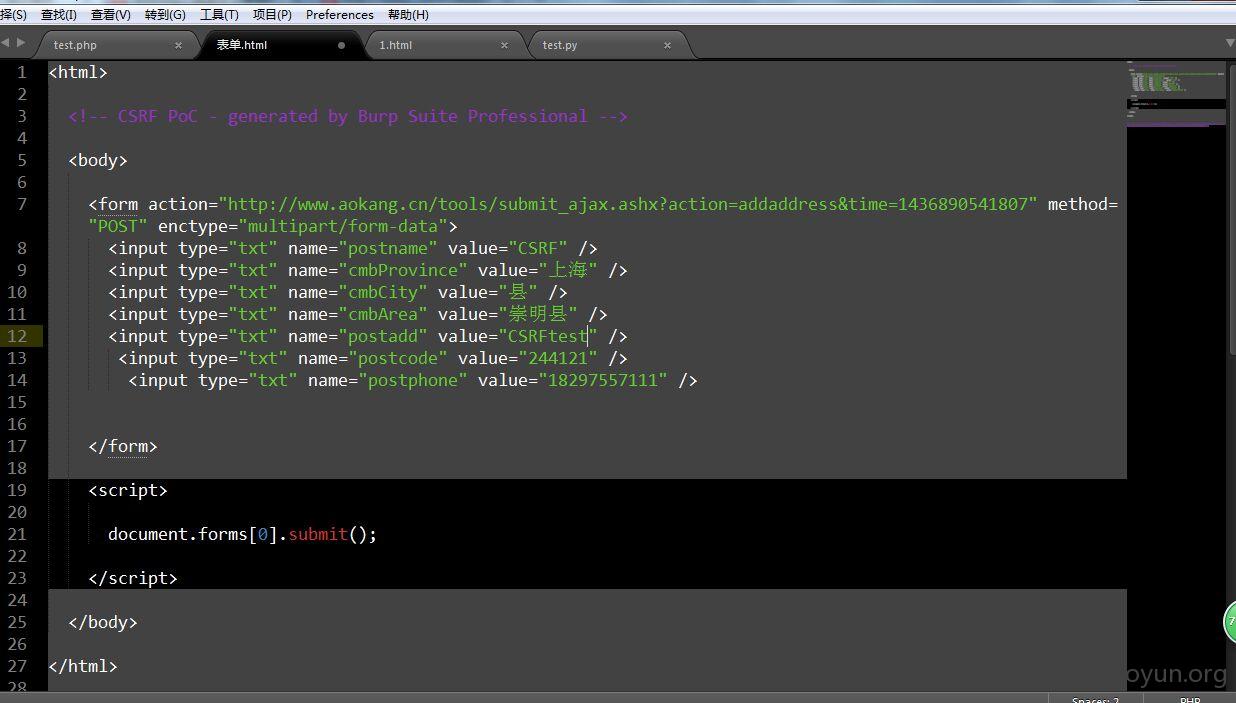1236x703 pixels.
Task: Switch to the test.php tab
Action: pyautogui.click(x=75, y=45)
